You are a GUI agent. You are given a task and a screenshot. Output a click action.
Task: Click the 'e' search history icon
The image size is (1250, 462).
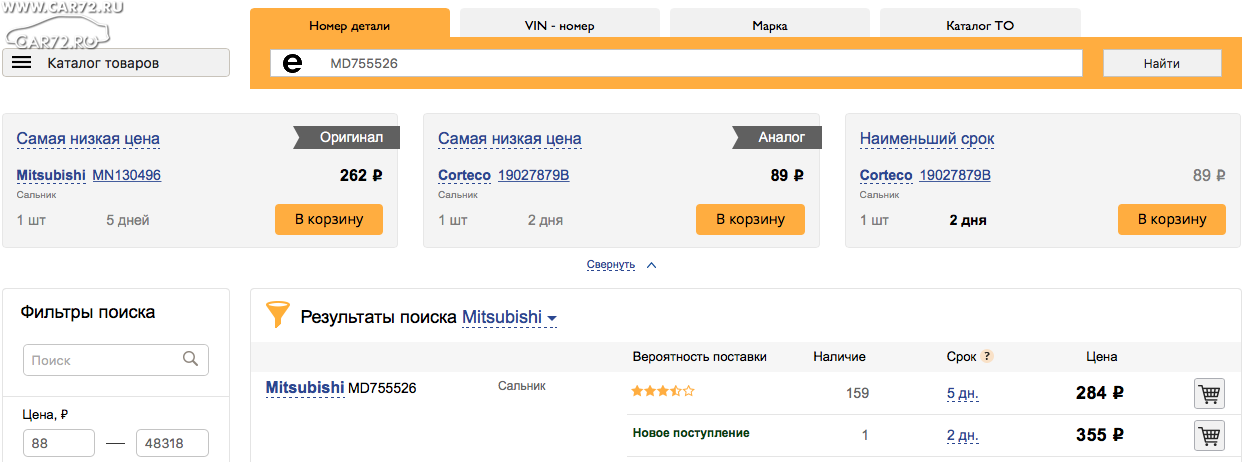coord(293,64)
